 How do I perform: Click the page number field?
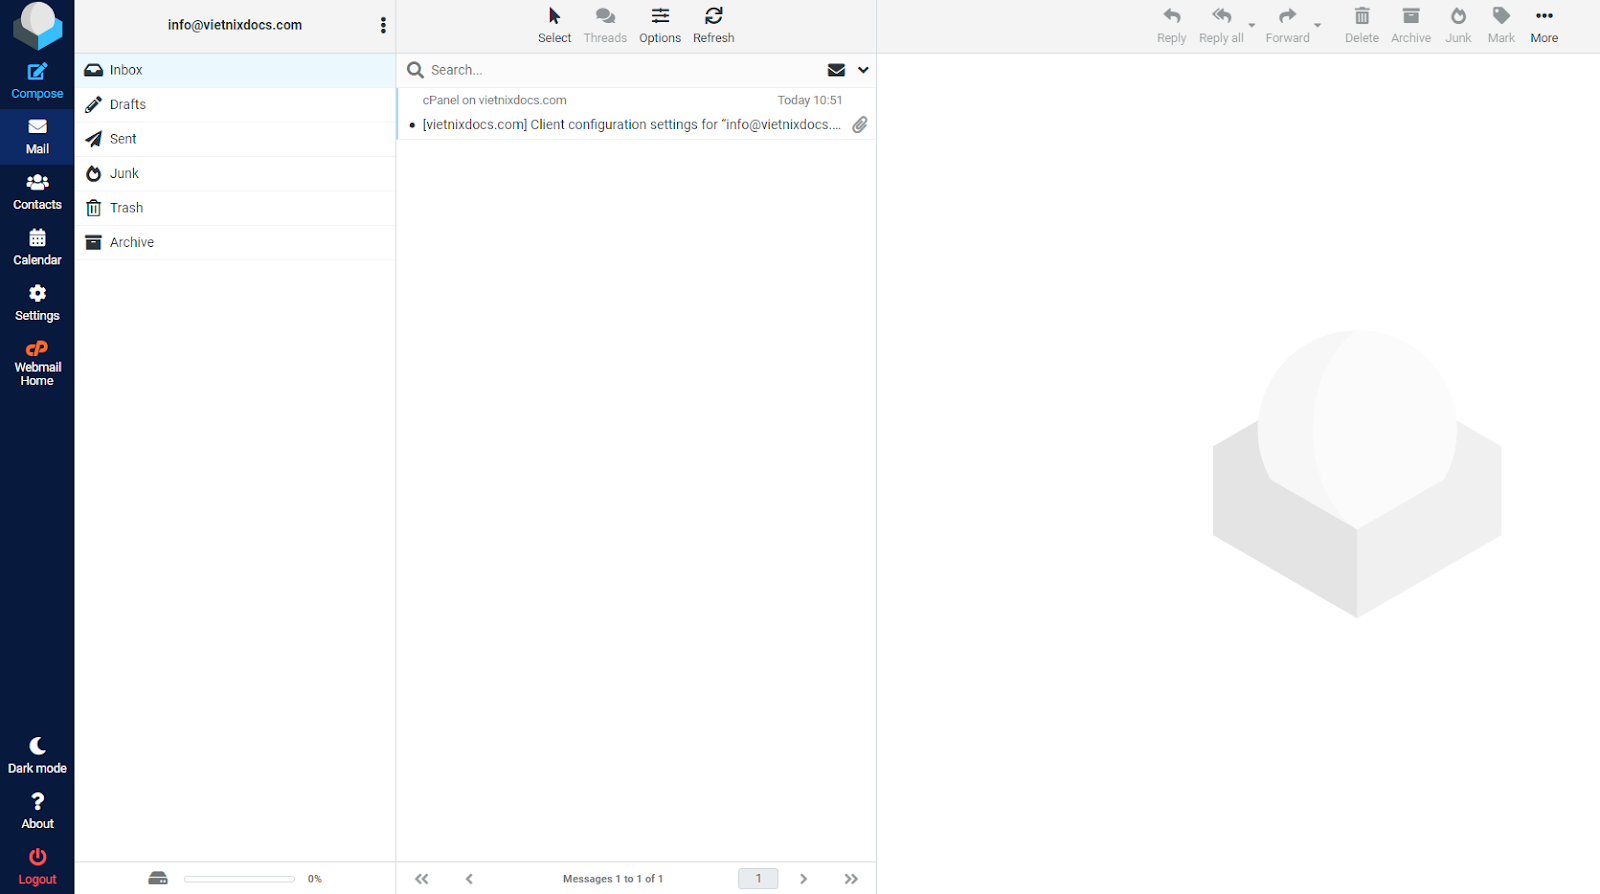[x=758, y=879]
